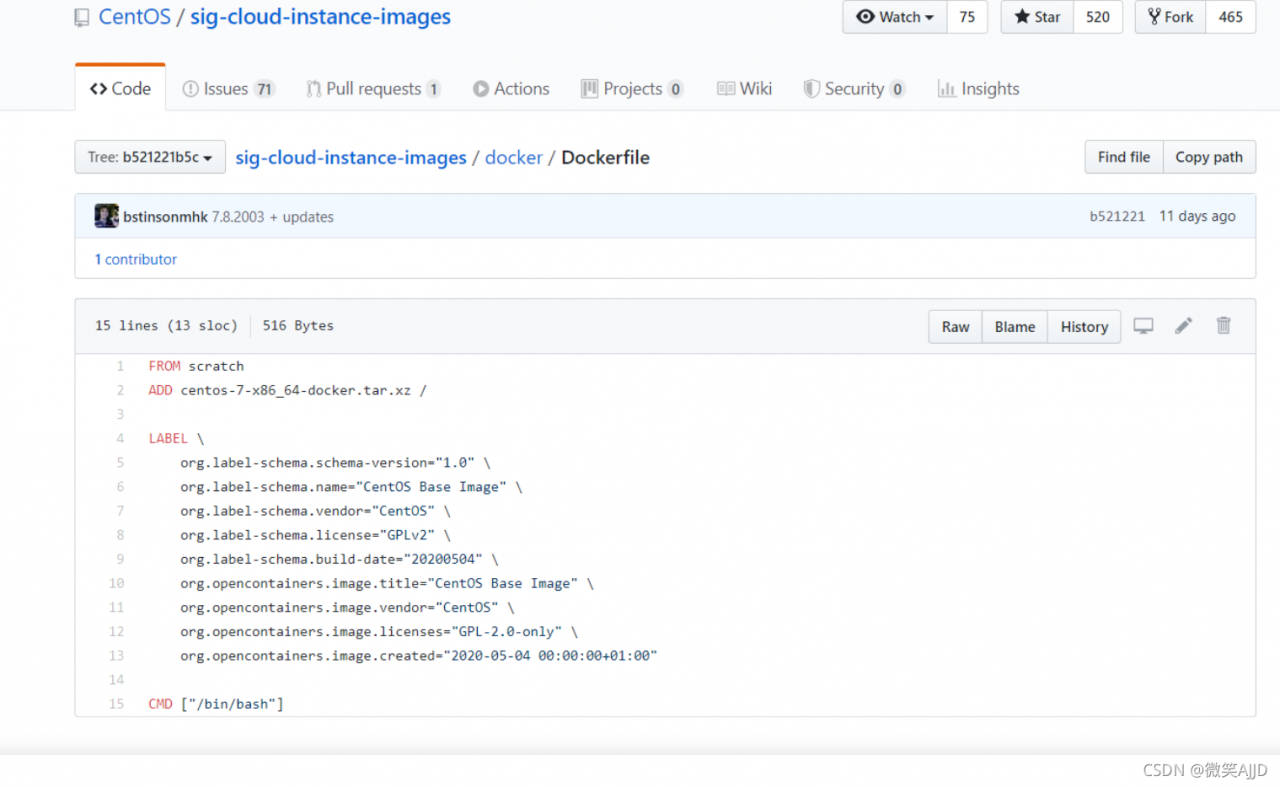Open the Watch dropdown button

(895, 17)
